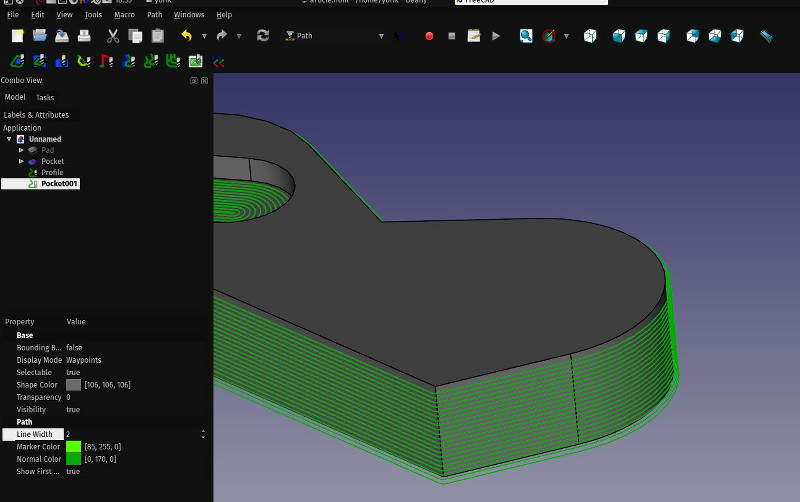Collapse the Unnamed document tree node
800x502 pixels.
9,139
